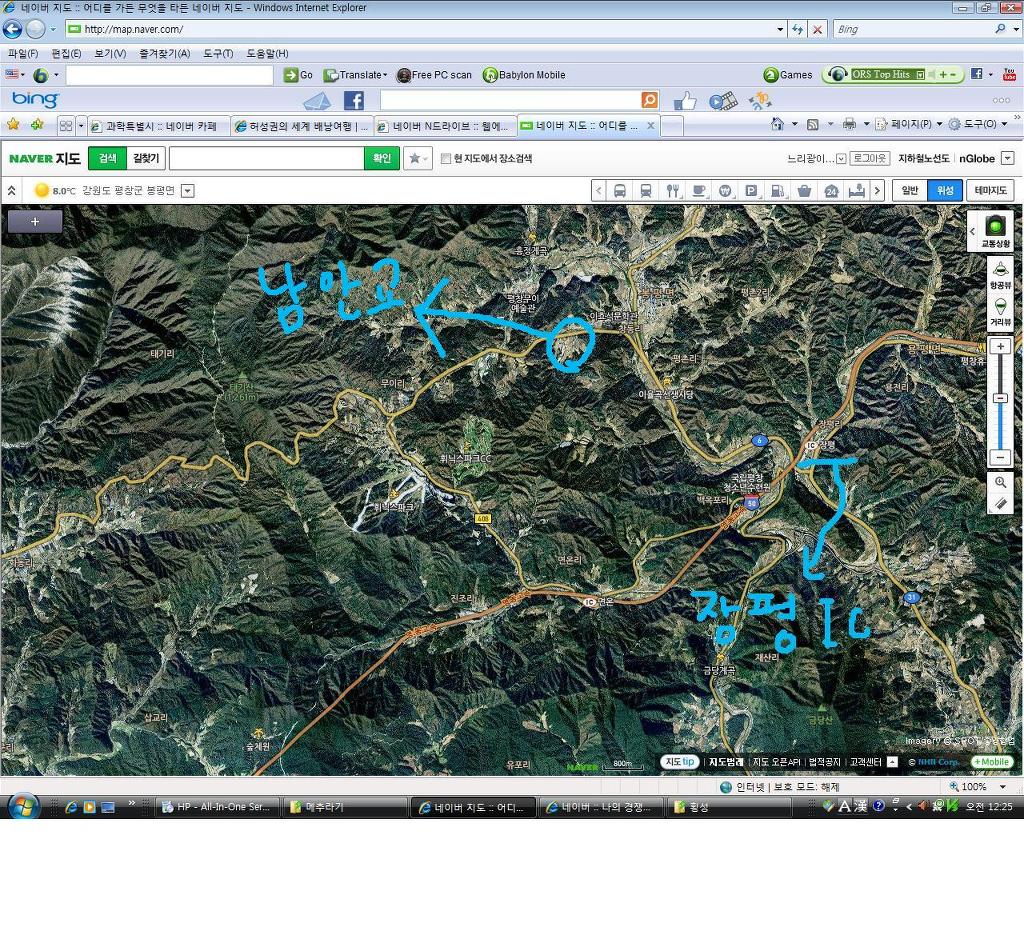Screen dimensions: 1024x935
Task: Open the 도구(O) command bar dropdown
Action: [1004, 124]
